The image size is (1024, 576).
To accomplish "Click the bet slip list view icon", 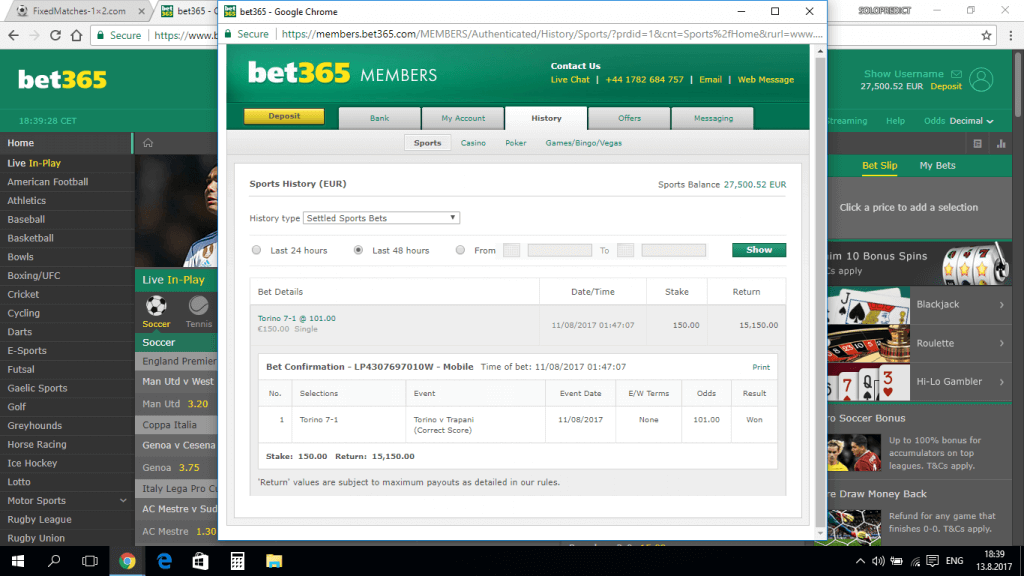I will tap(978, 144).
